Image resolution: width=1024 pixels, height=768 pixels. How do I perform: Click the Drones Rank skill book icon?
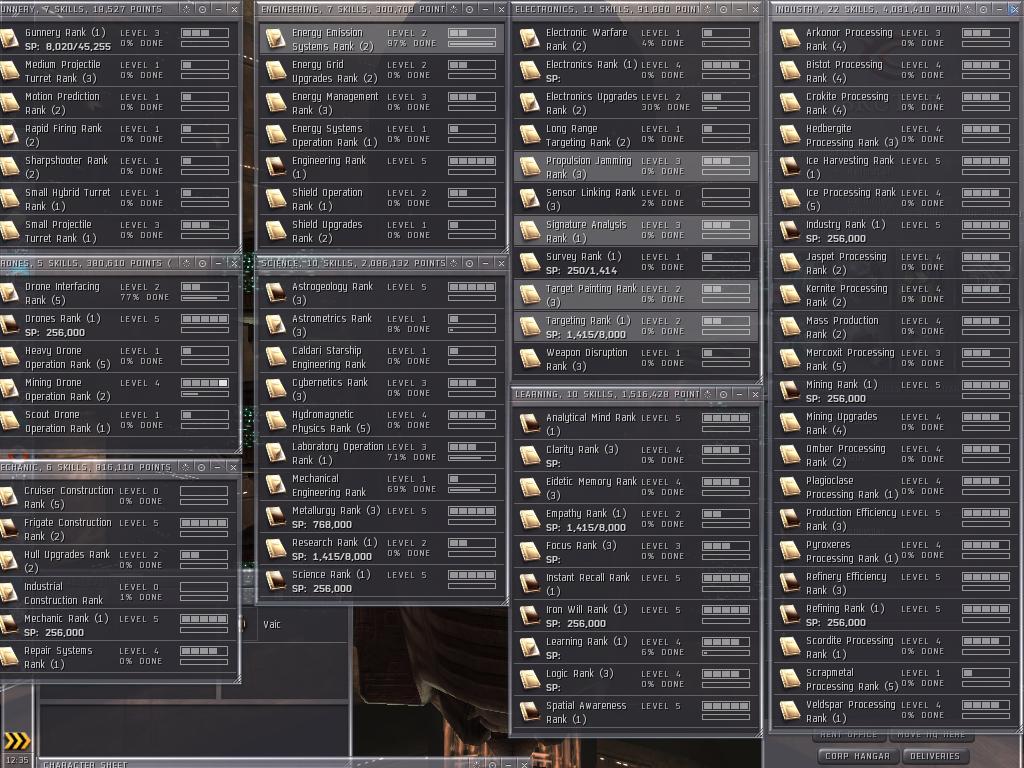tap(9, 325)
